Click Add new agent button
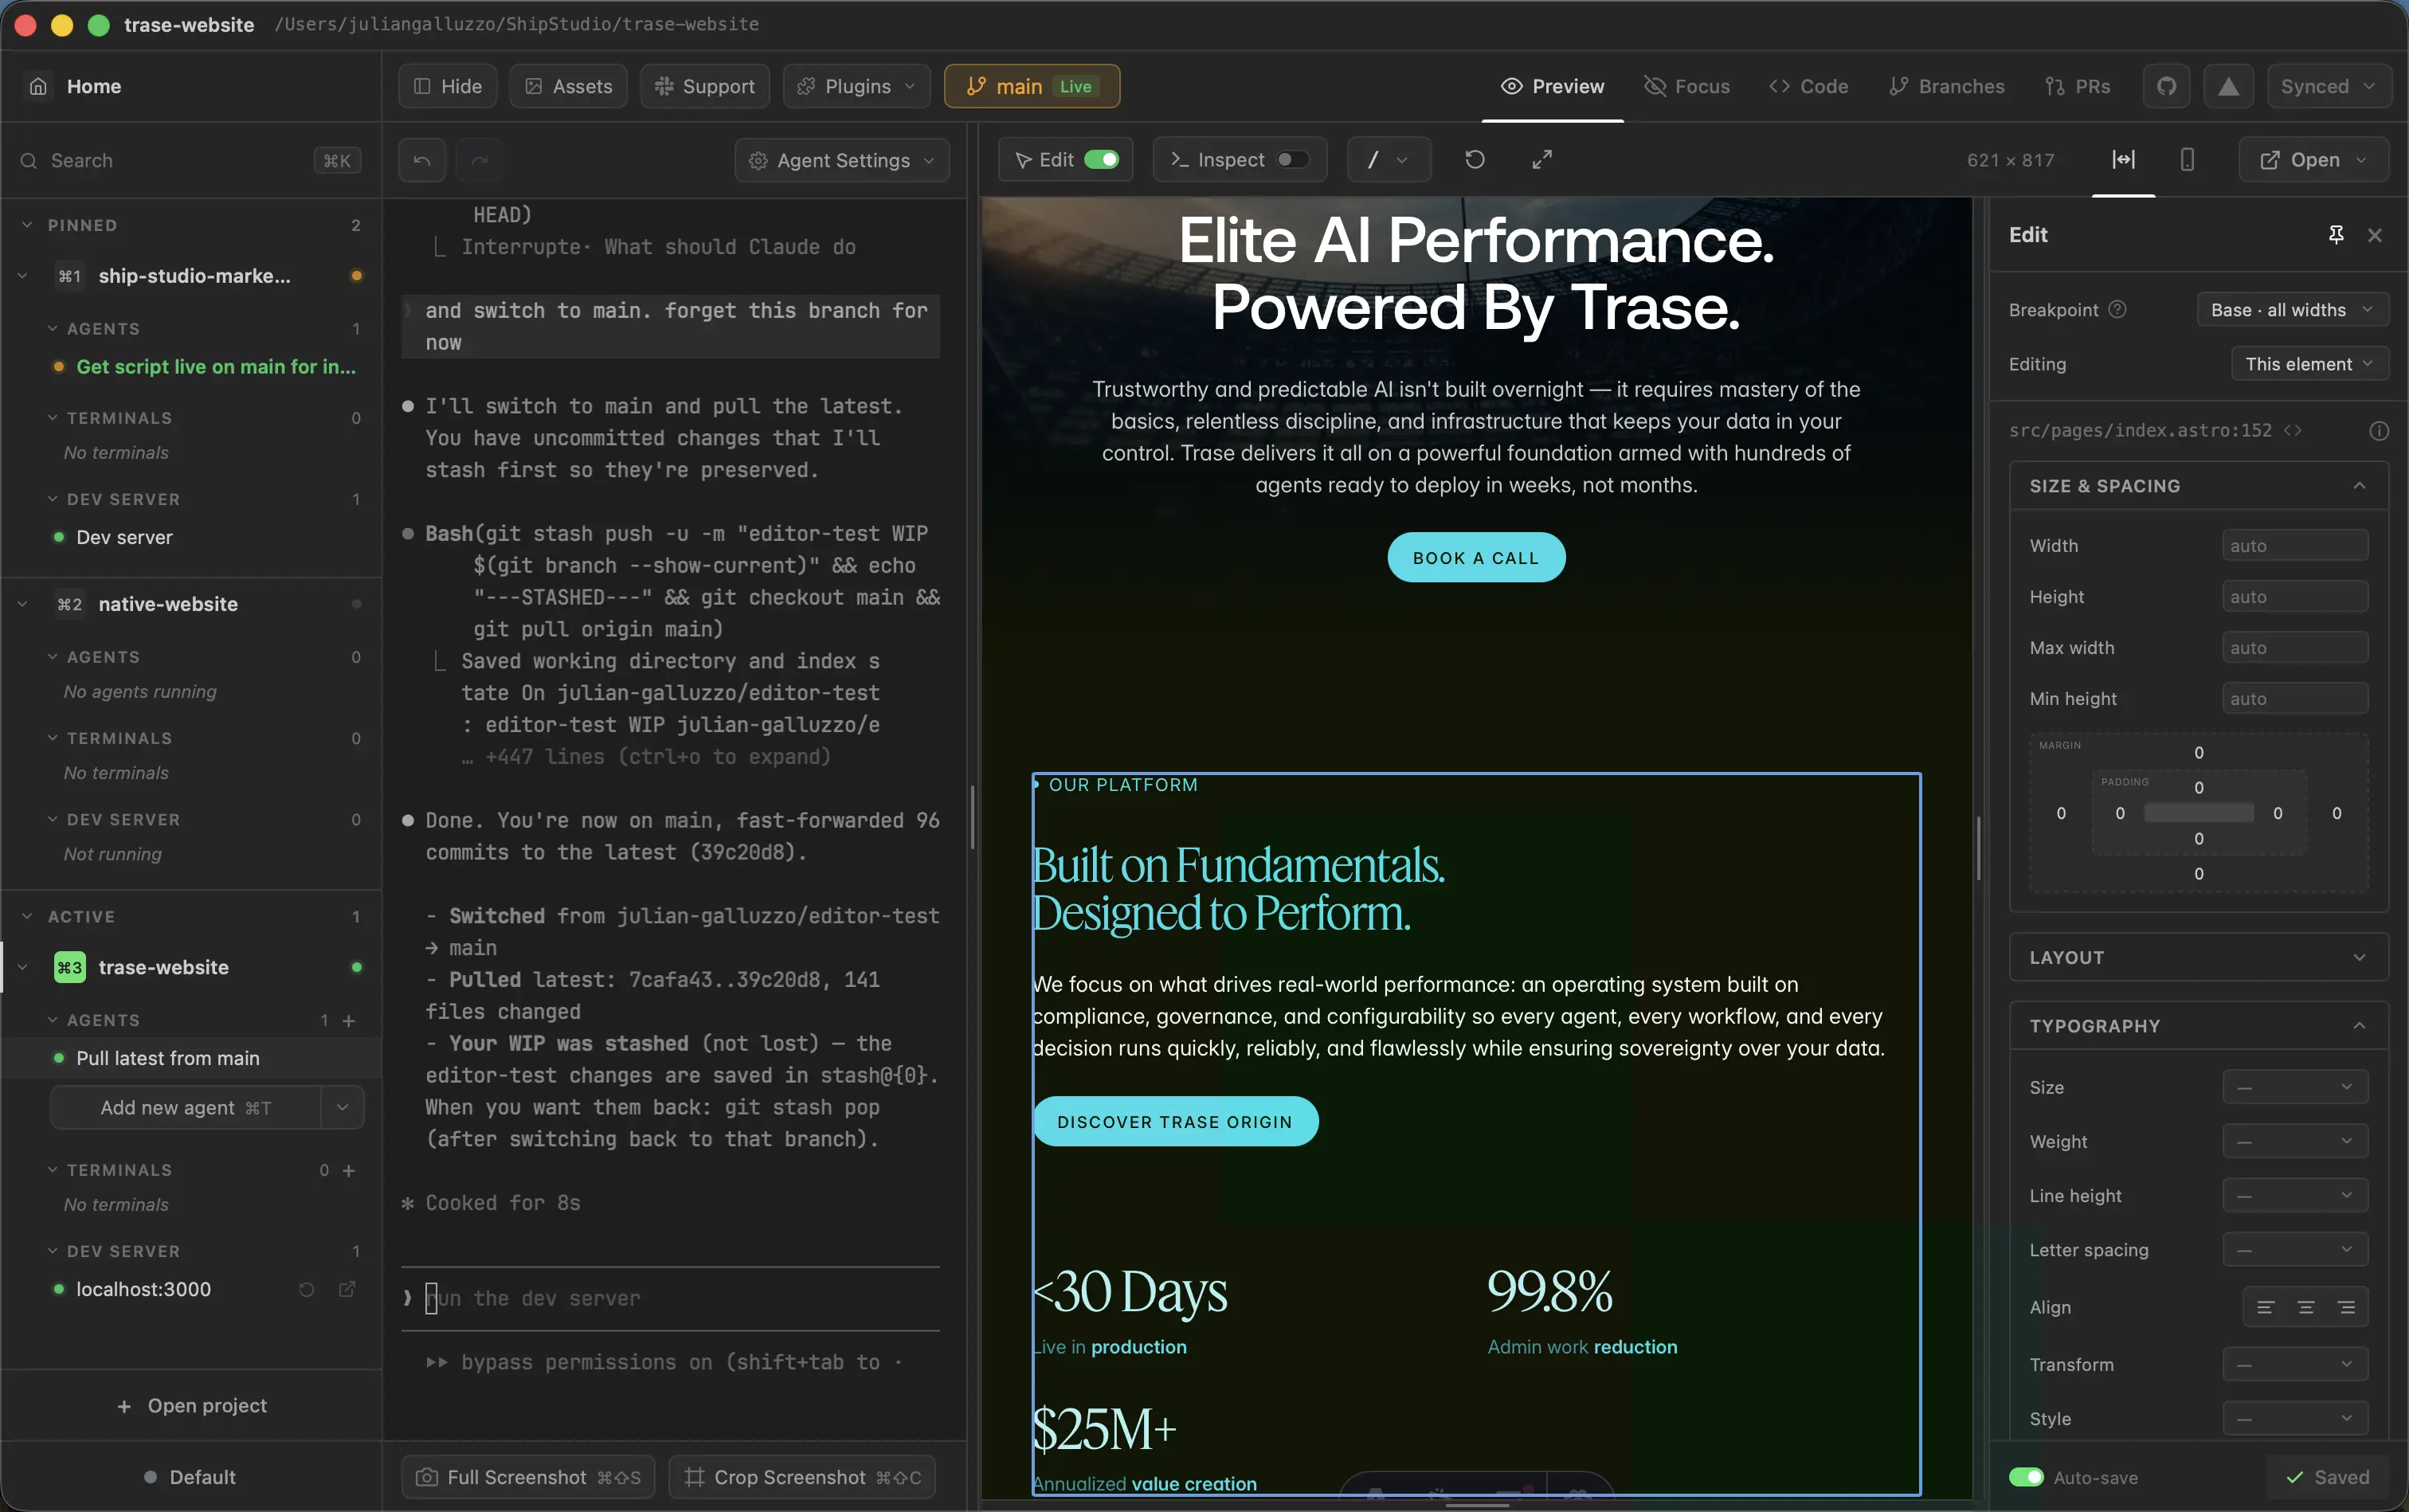The image size is (2409, 1512). pyautogui.click(x=185, y=1107)
